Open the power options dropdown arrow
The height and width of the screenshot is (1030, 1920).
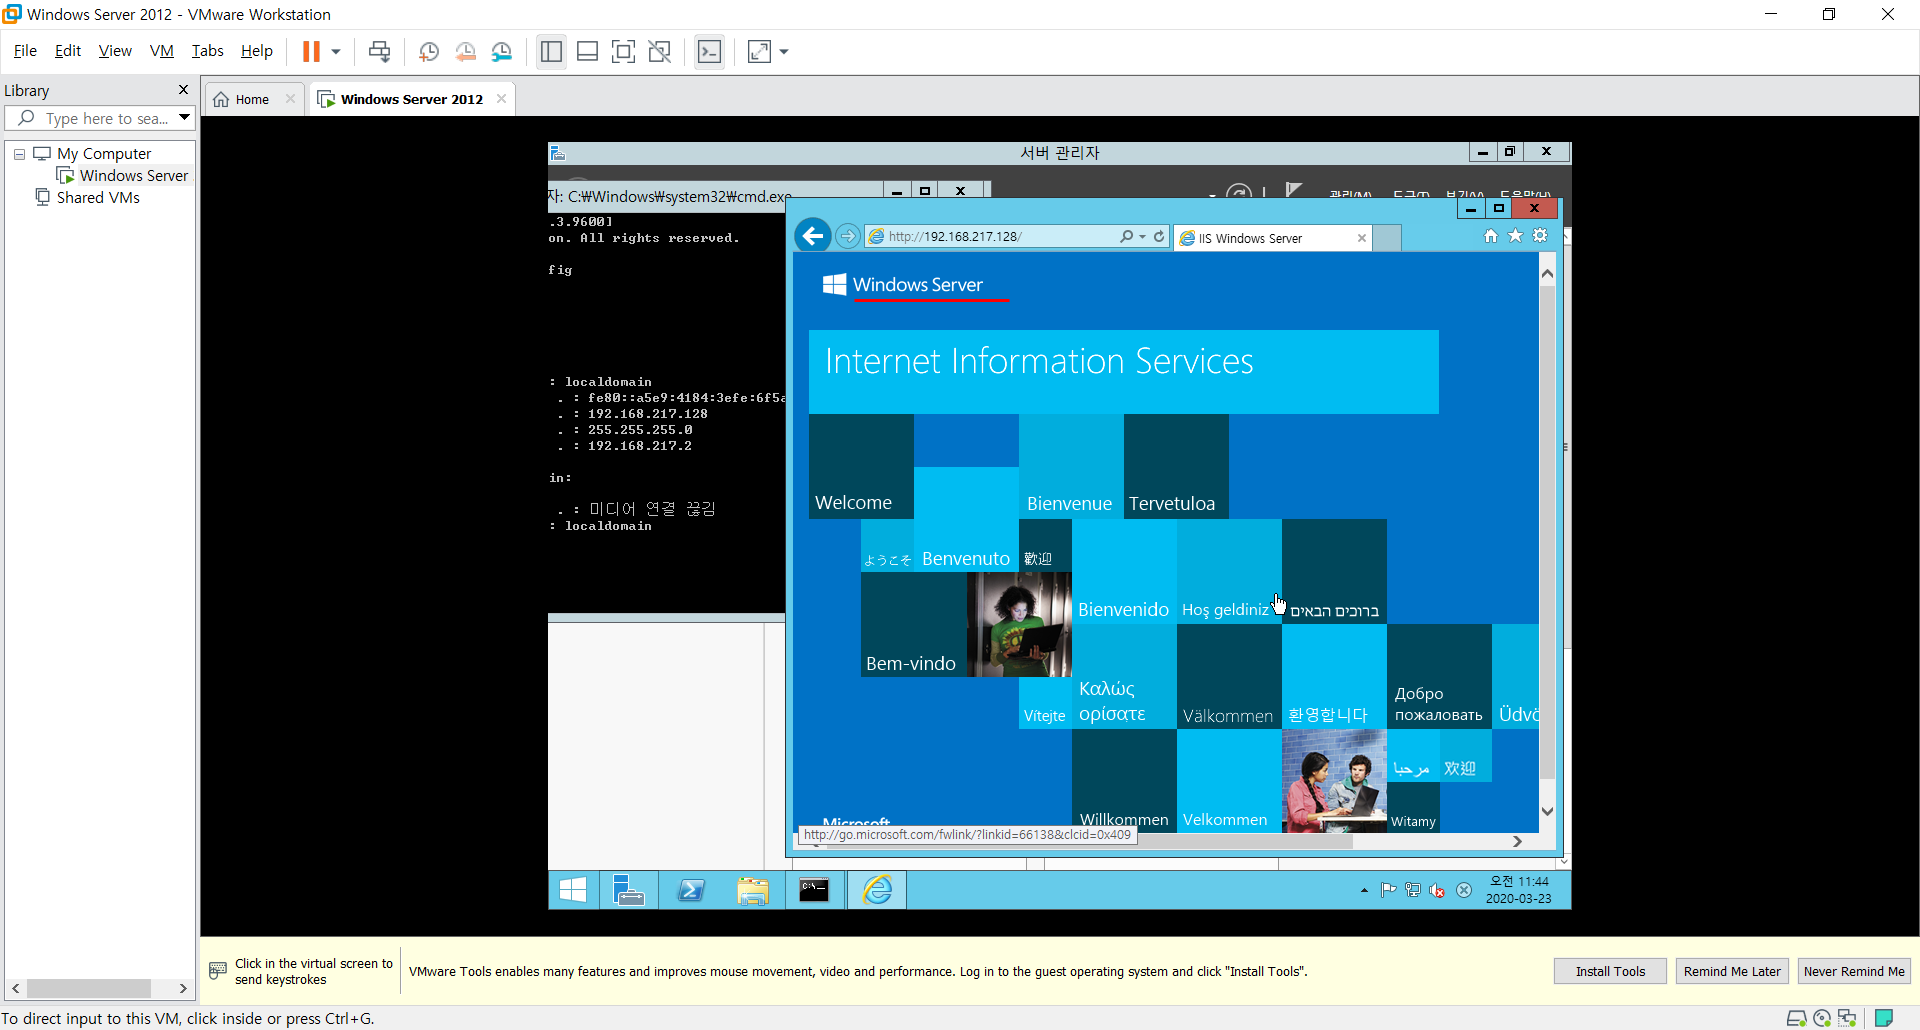336,52
